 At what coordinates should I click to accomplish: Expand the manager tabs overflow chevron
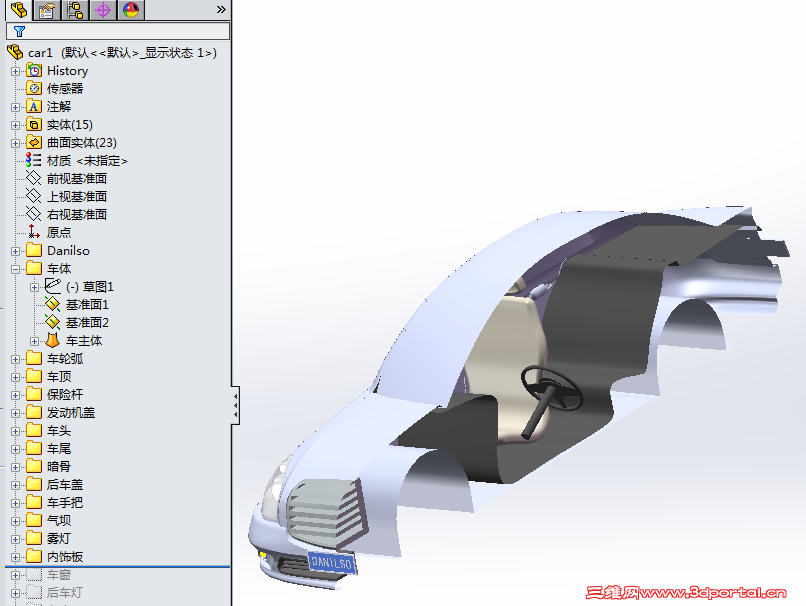click(221, 9)
